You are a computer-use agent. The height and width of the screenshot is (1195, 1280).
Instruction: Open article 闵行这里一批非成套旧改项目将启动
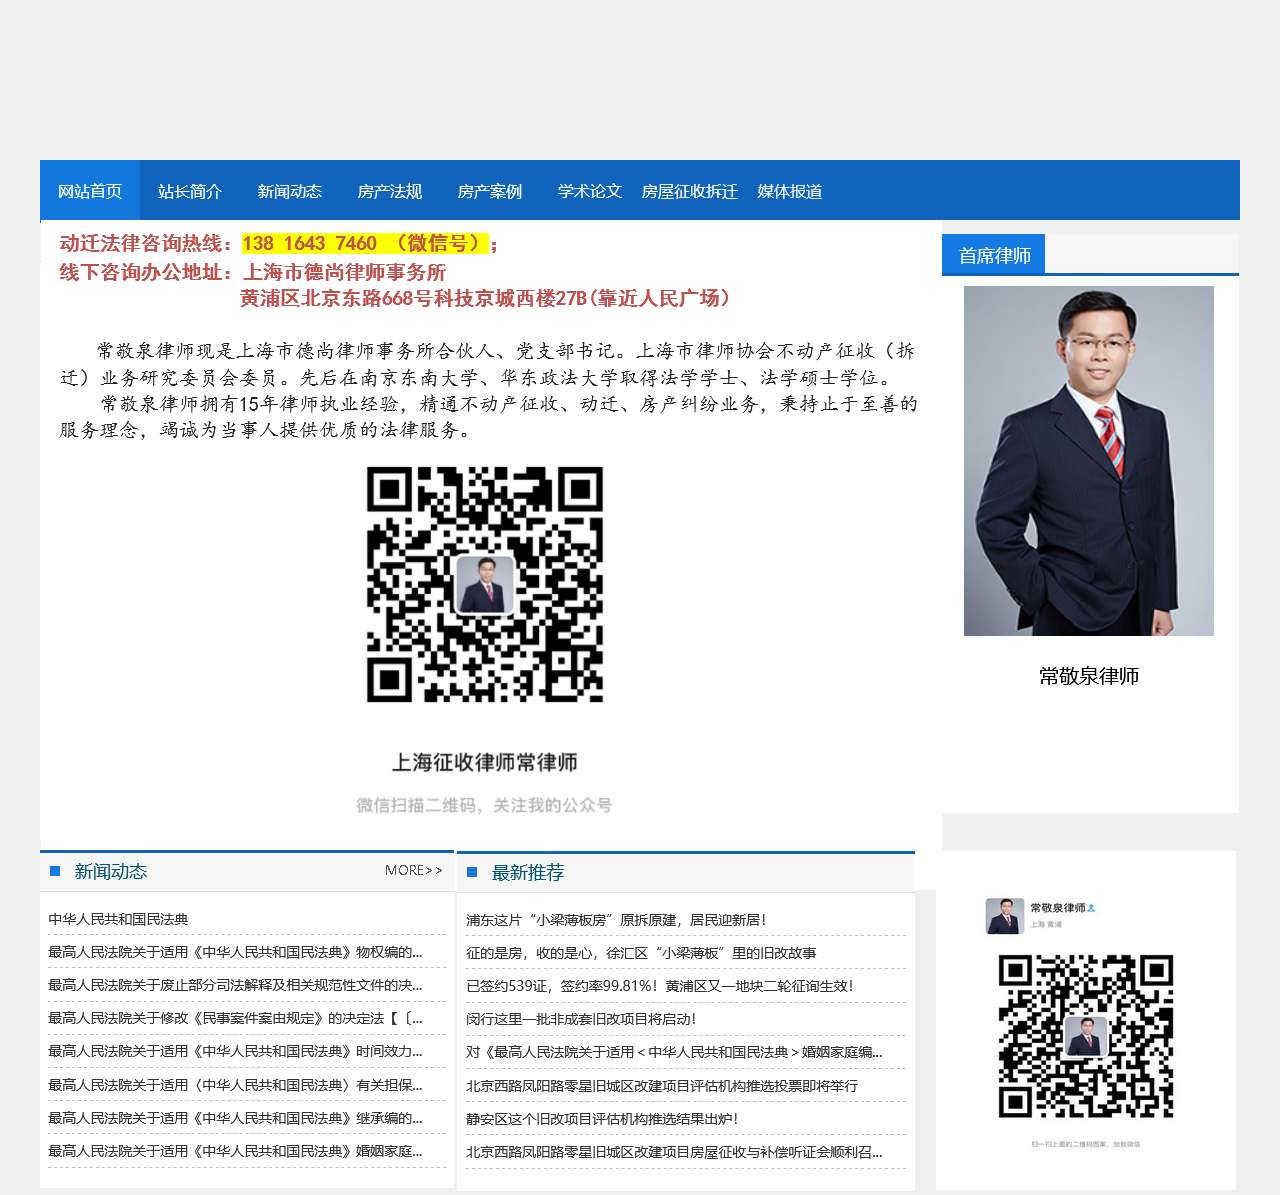(581, 1019)
